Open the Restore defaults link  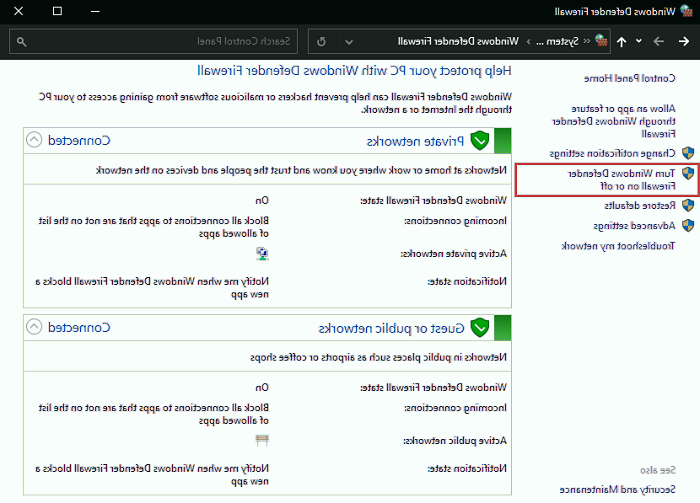[640, 206]
